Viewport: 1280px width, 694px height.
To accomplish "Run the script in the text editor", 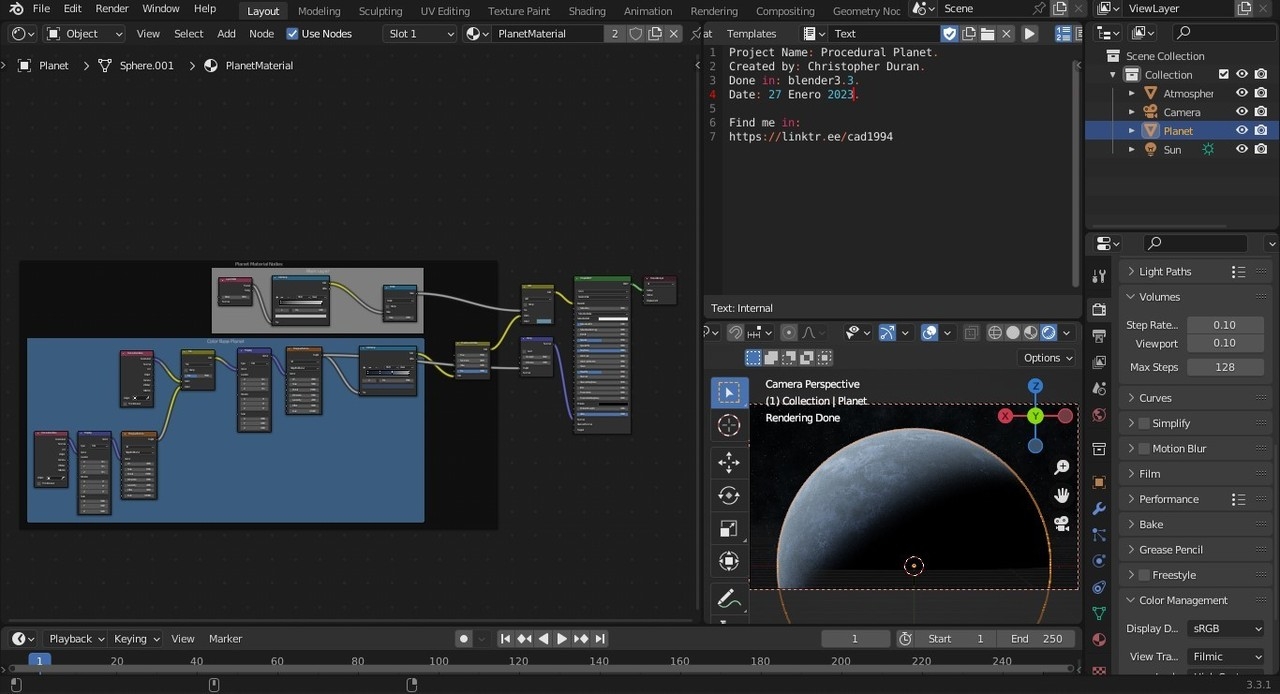I will point(1029,33).
